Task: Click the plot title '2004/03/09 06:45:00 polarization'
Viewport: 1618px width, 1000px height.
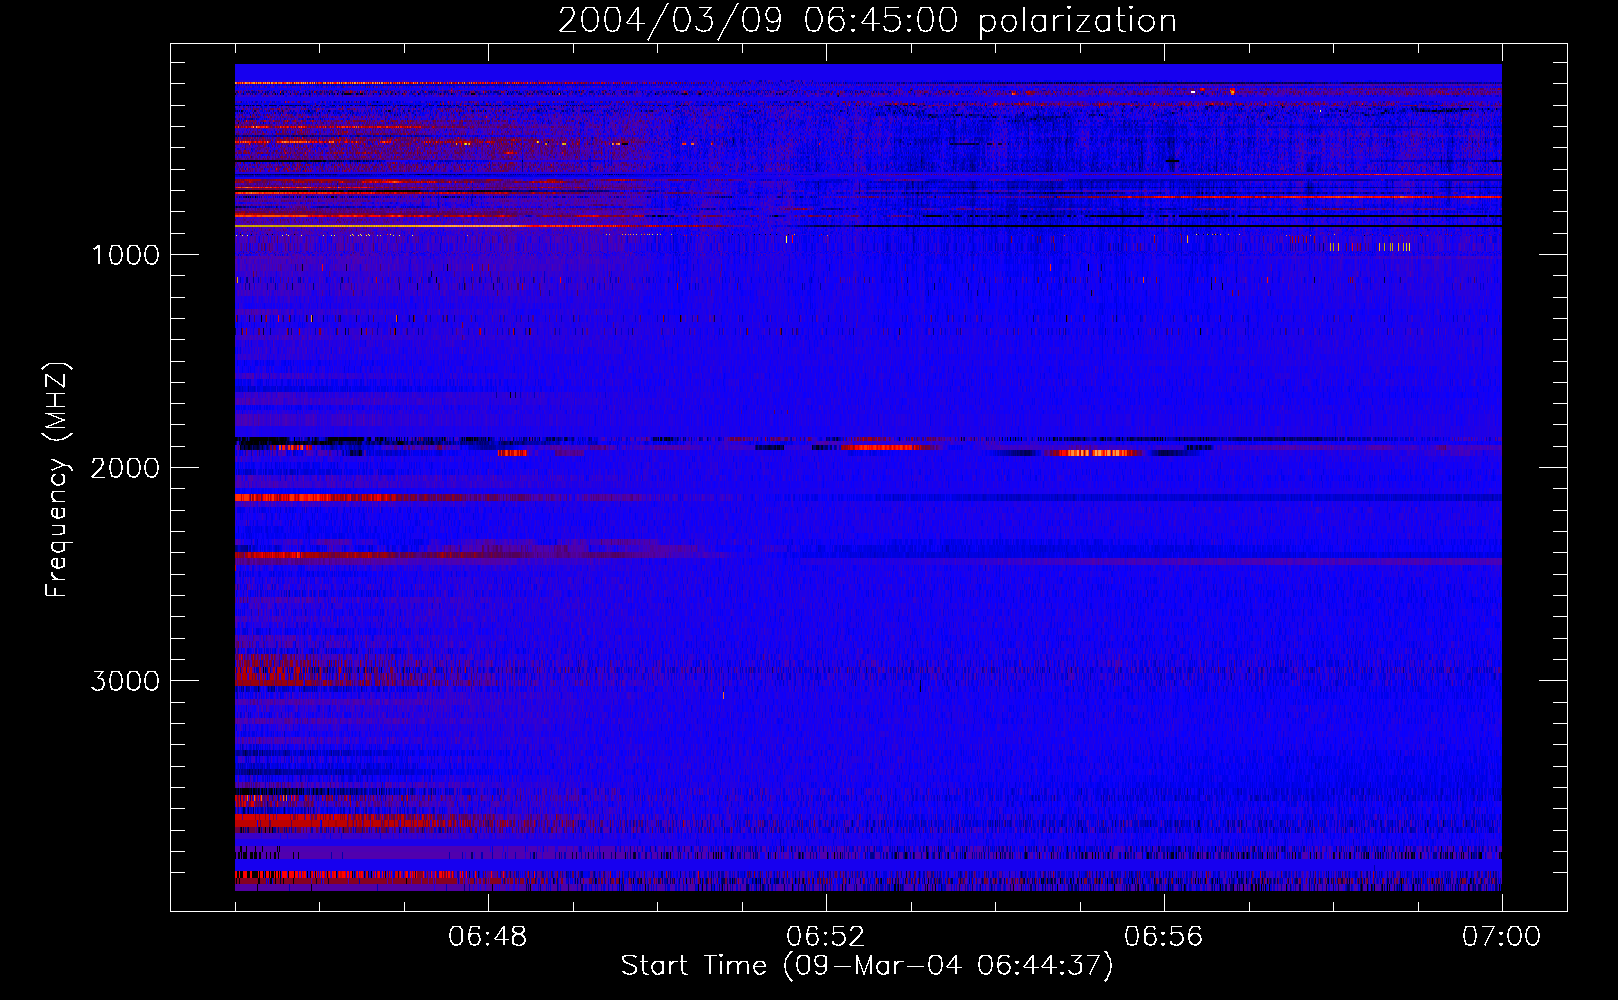Action: (x=867, y=21)
